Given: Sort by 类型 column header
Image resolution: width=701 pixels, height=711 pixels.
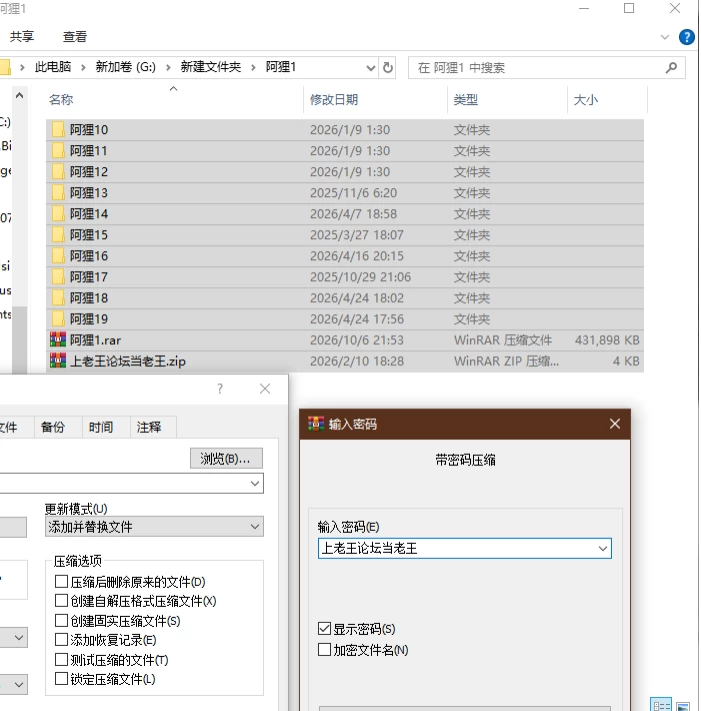Looking at the screenshot, I should point(466,99).
